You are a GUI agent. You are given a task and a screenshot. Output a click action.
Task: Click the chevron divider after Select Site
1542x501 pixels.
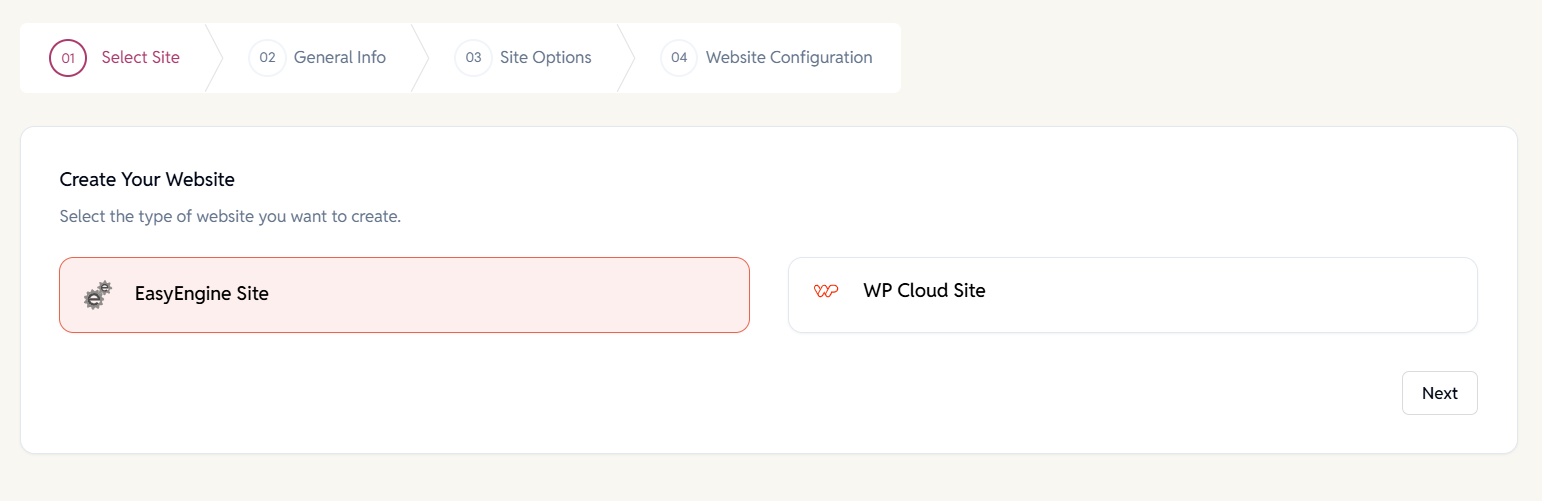(x=214, y=58)
